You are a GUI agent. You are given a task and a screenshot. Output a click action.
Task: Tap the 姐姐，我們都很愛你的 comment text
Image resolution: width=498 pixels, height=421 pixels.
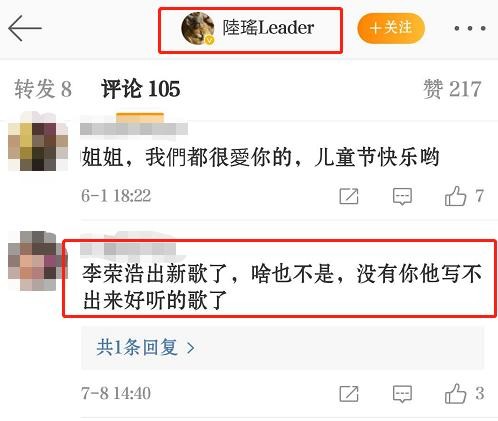261,157
